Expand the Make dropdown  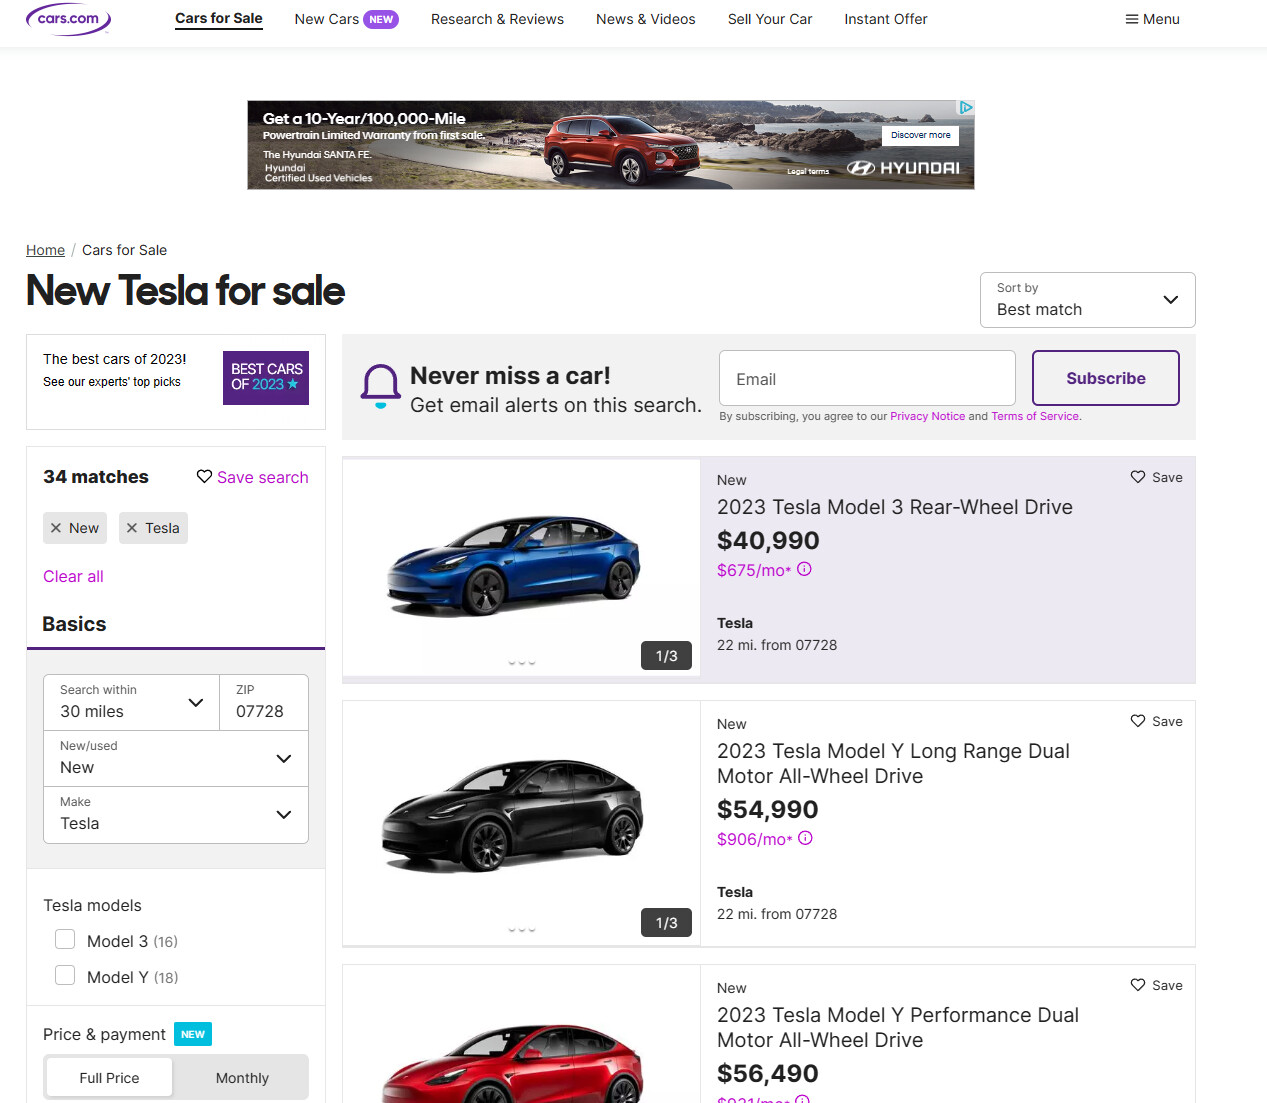[176, 814]
